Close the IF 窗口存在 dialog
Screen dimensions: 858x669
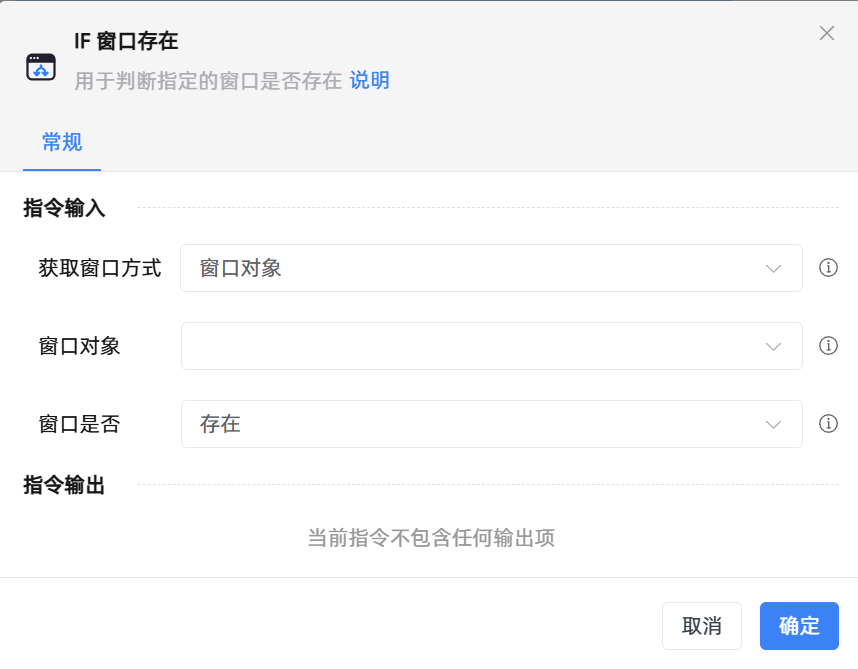tap(827, 33)
